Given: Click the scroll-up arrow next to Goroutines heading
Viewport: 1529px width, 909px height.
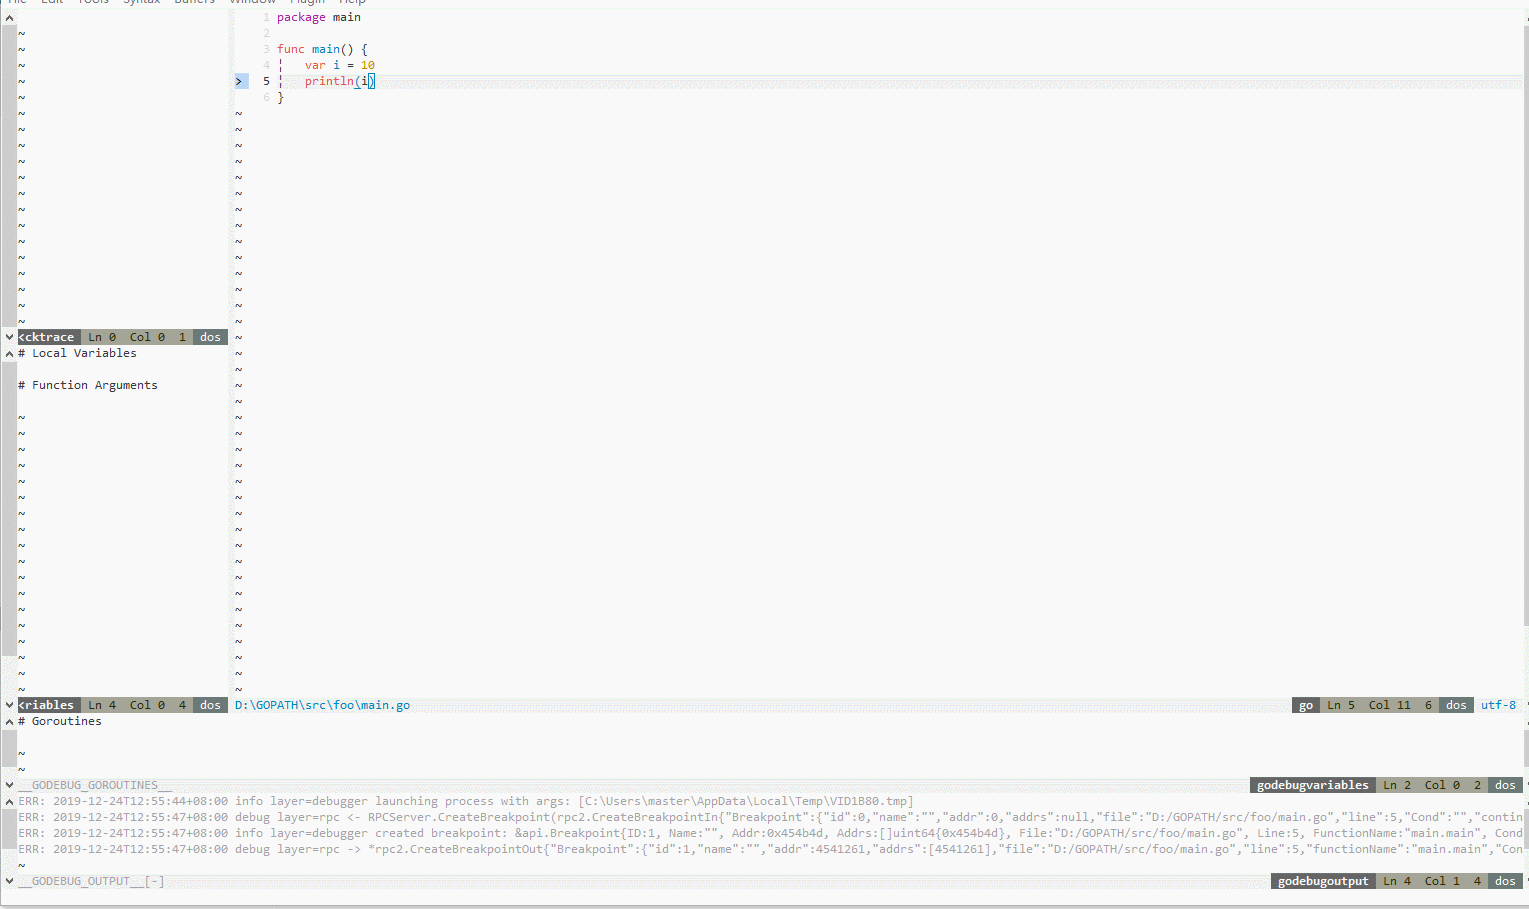Looking at the screenshot, I should (x=9, y=721).
